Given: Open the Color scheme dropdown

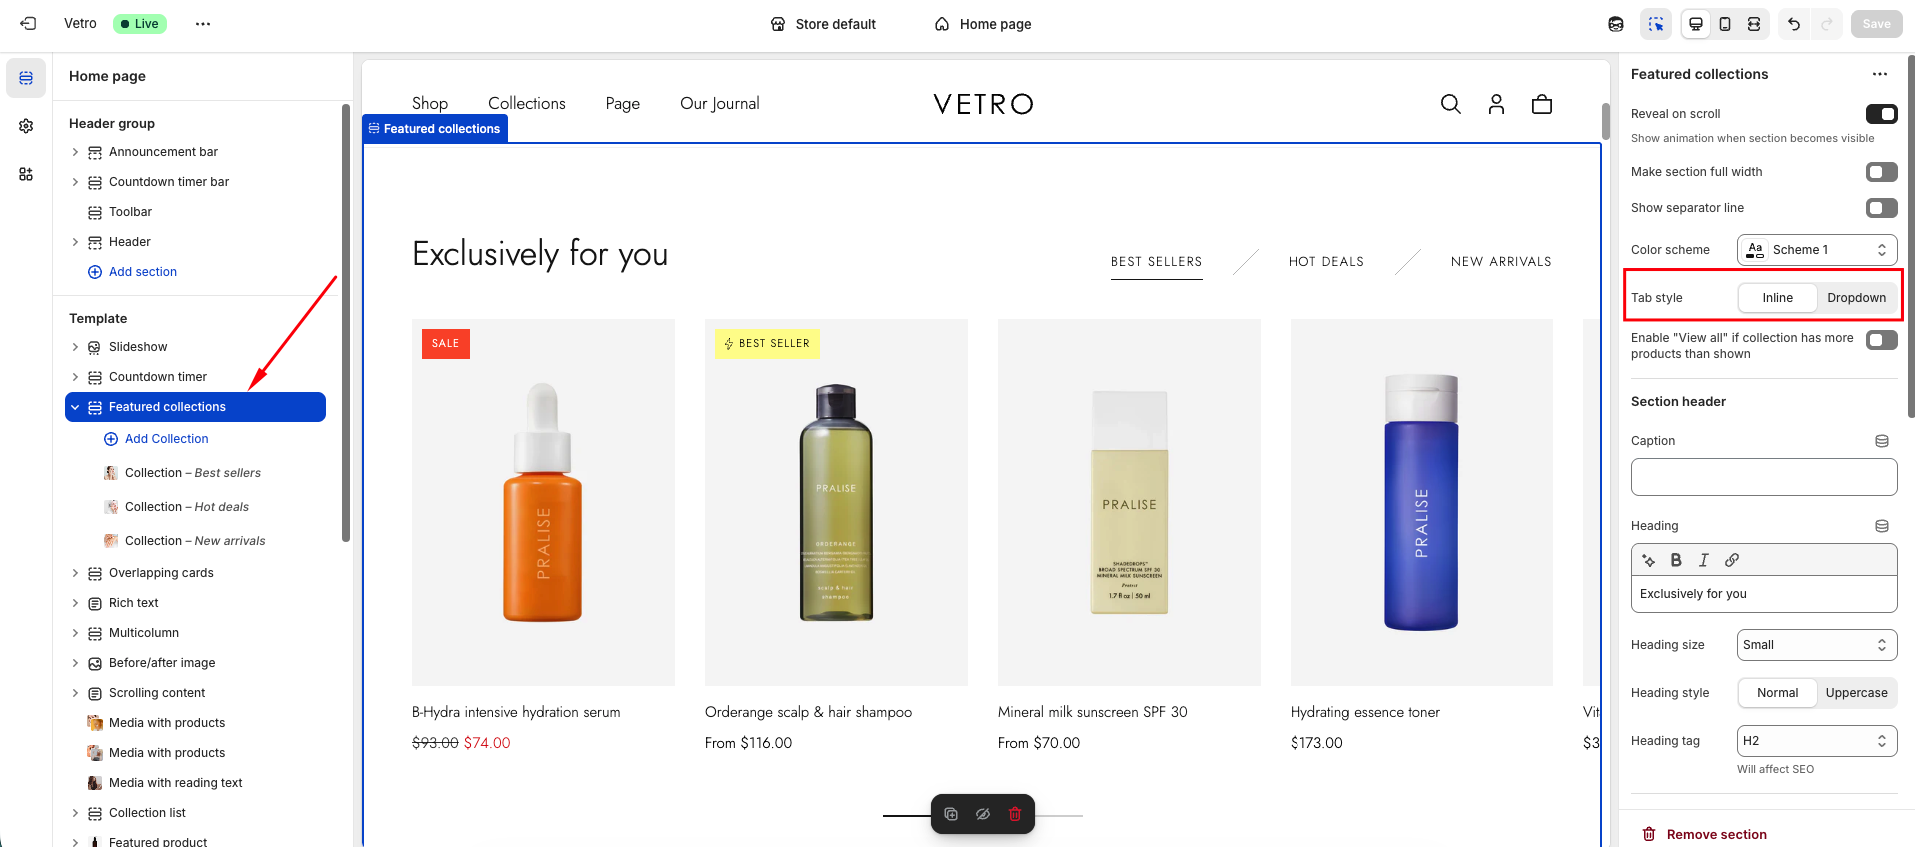Looking at the screenshot, I should pos(1816,250).
